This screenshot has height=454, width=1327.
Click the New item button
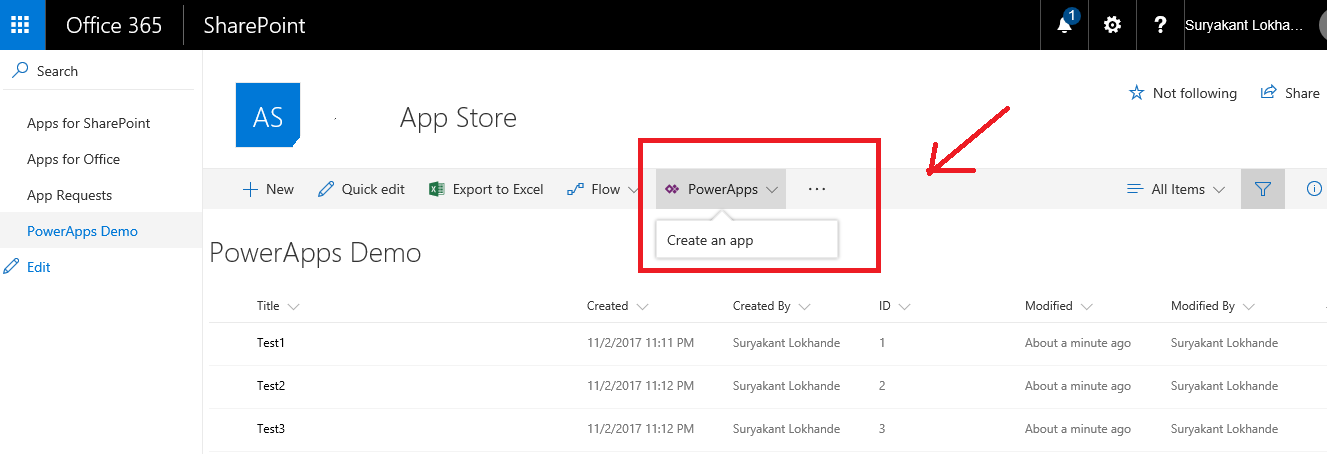[x=268, y=189]
